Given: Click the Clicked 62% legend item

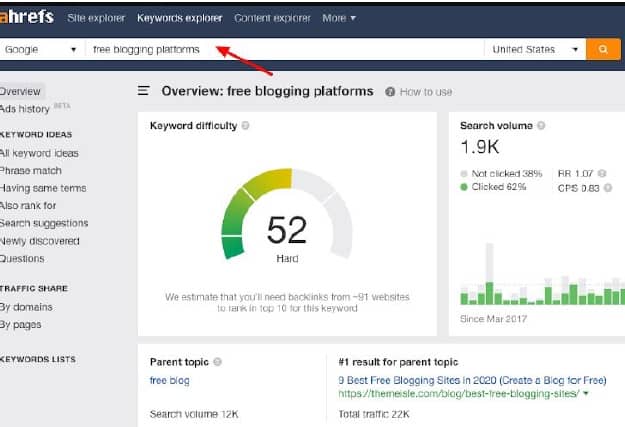Looking at the screenshot, I should pyautogui.click(x=493, y=187).
